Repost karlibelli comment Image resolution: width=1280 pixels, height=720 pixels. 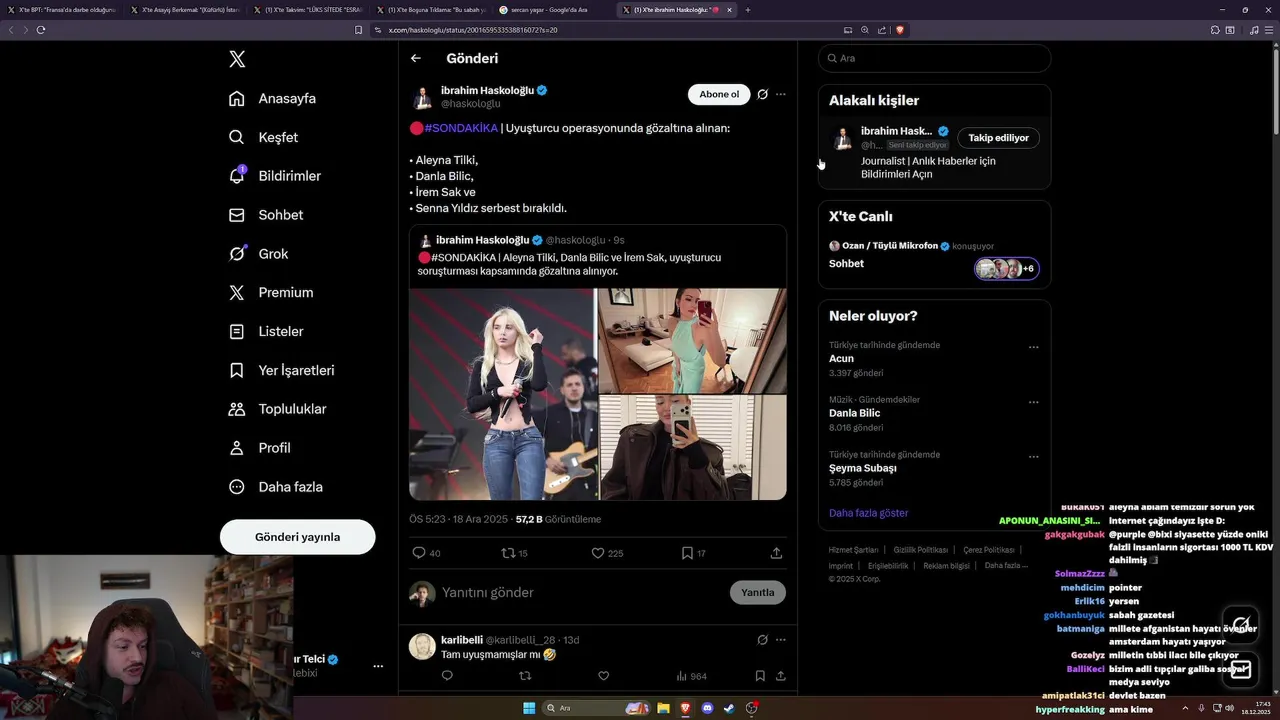525,676
